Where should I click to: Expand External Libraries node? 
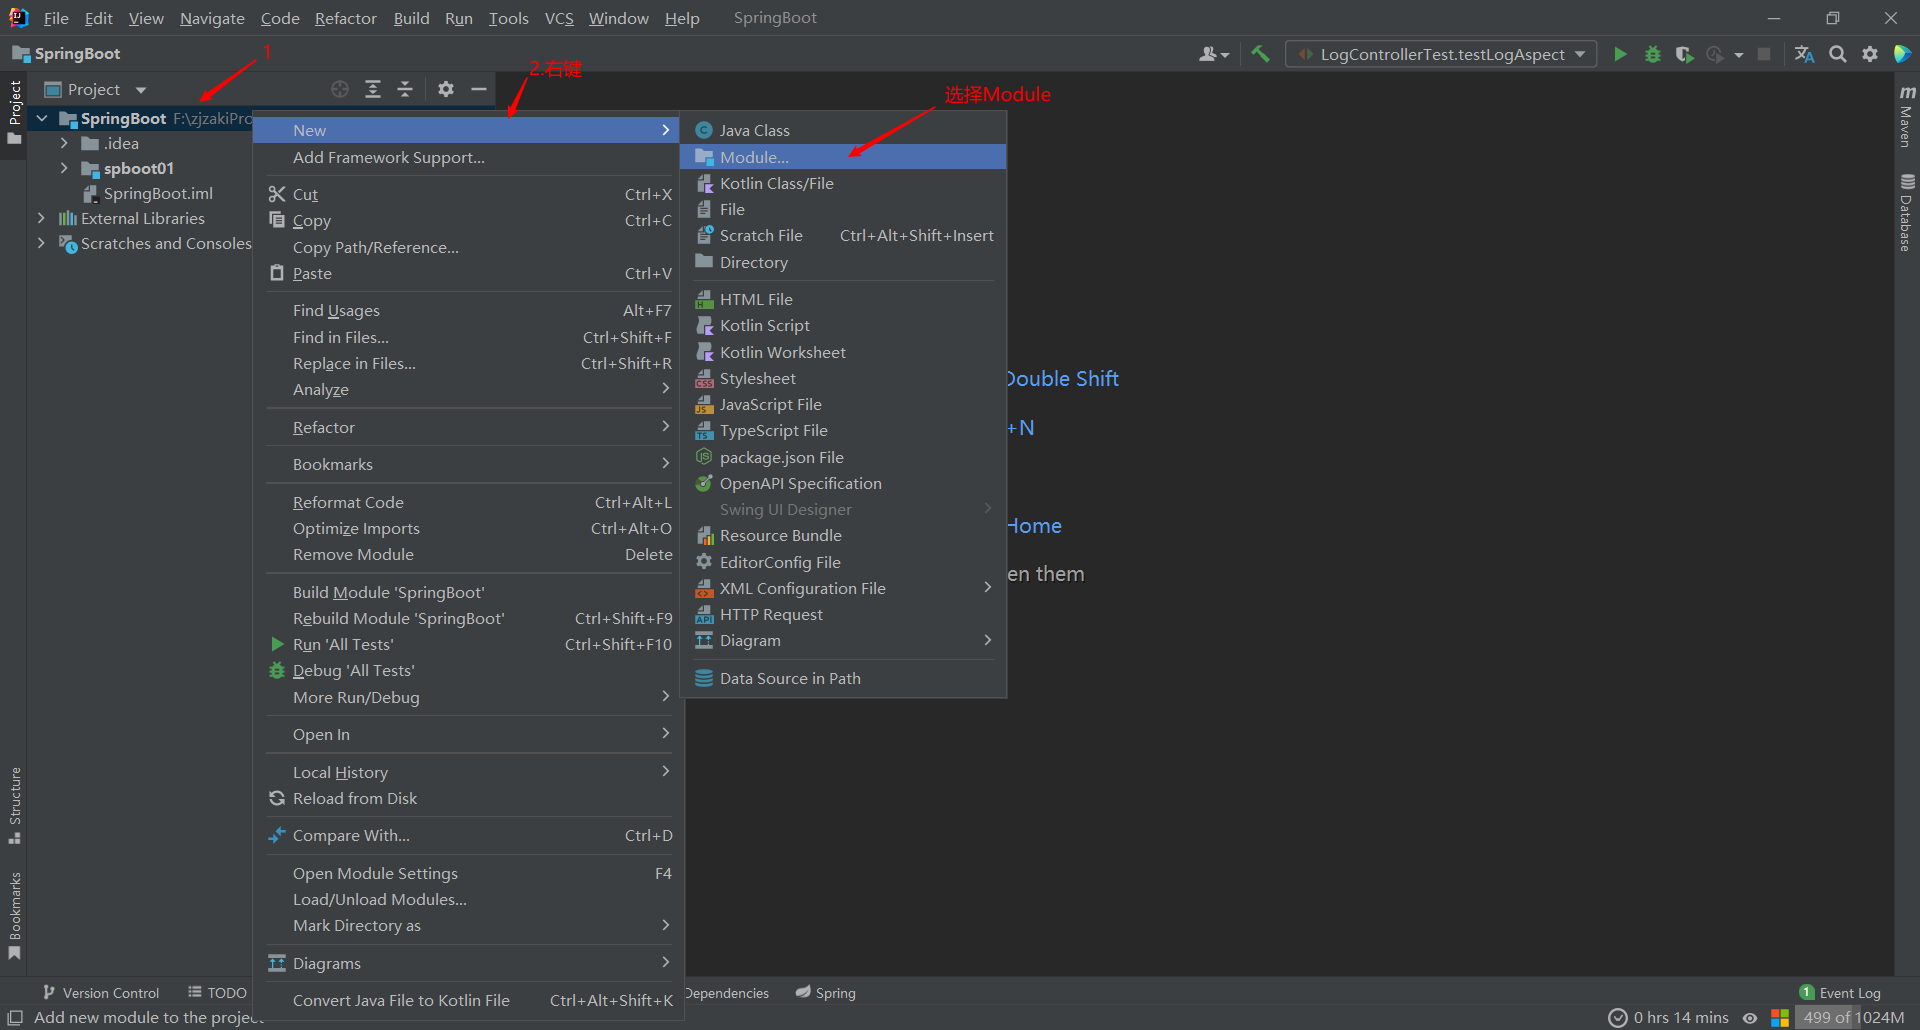coord(41,218)
